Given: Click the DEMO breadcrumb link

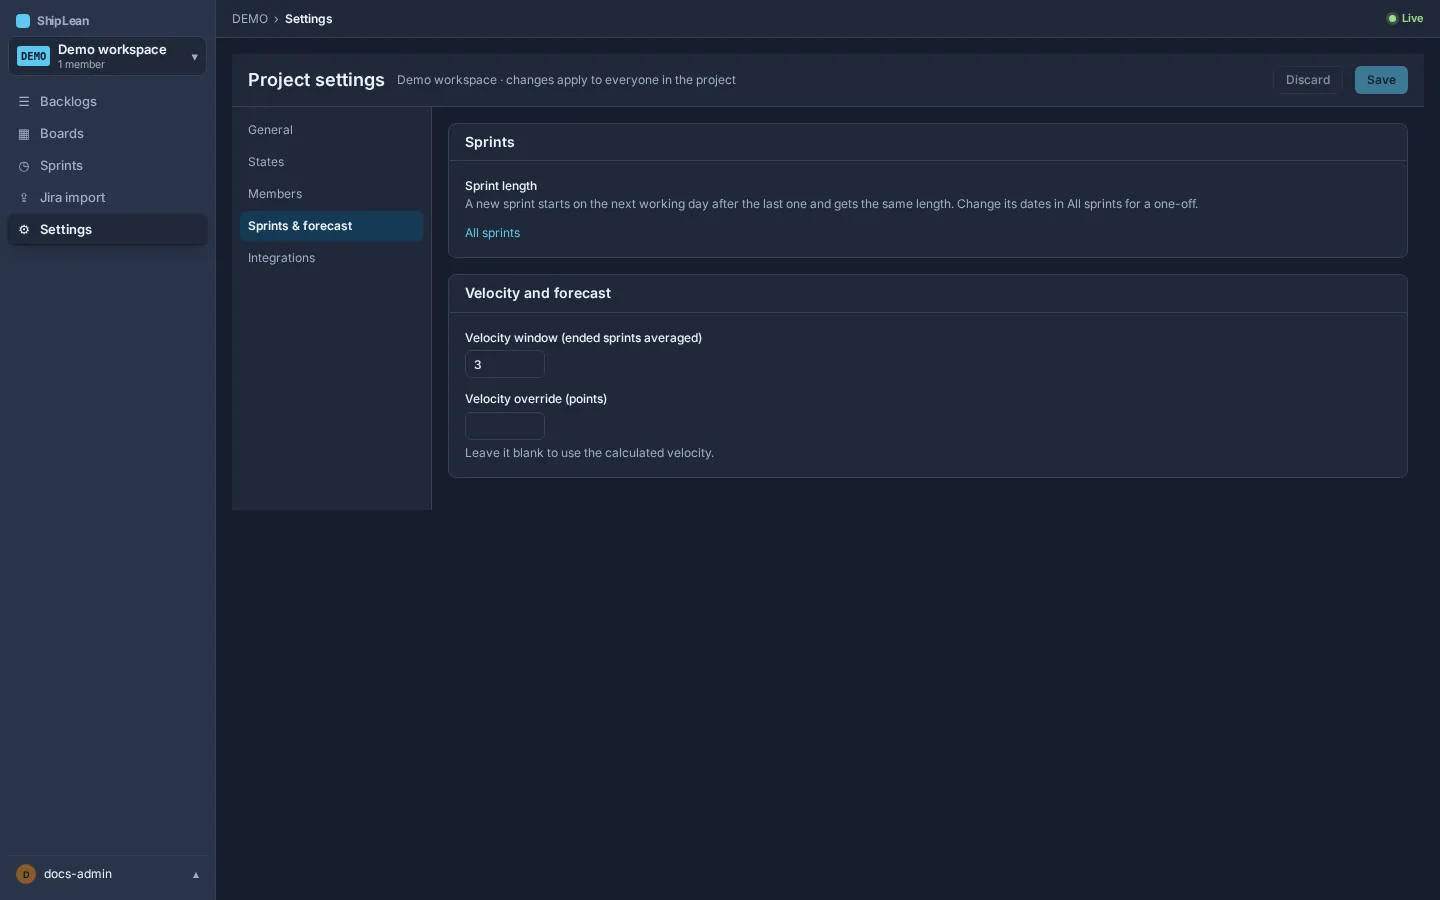Looking at the screenshot, I should (250, 19).
